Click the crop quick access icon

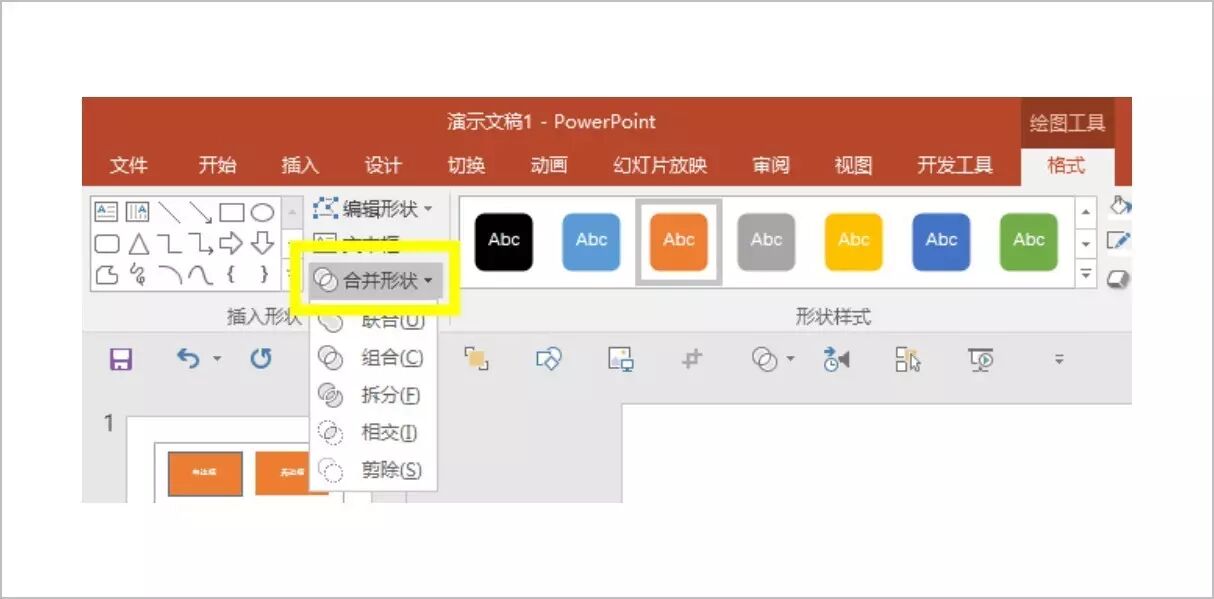pyautogui.click(x=692, y=359)
